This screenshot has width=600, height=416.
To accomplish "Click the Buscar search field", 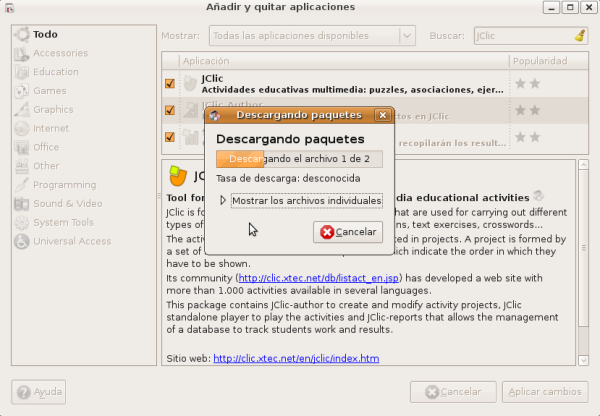I will pos(522,36).
